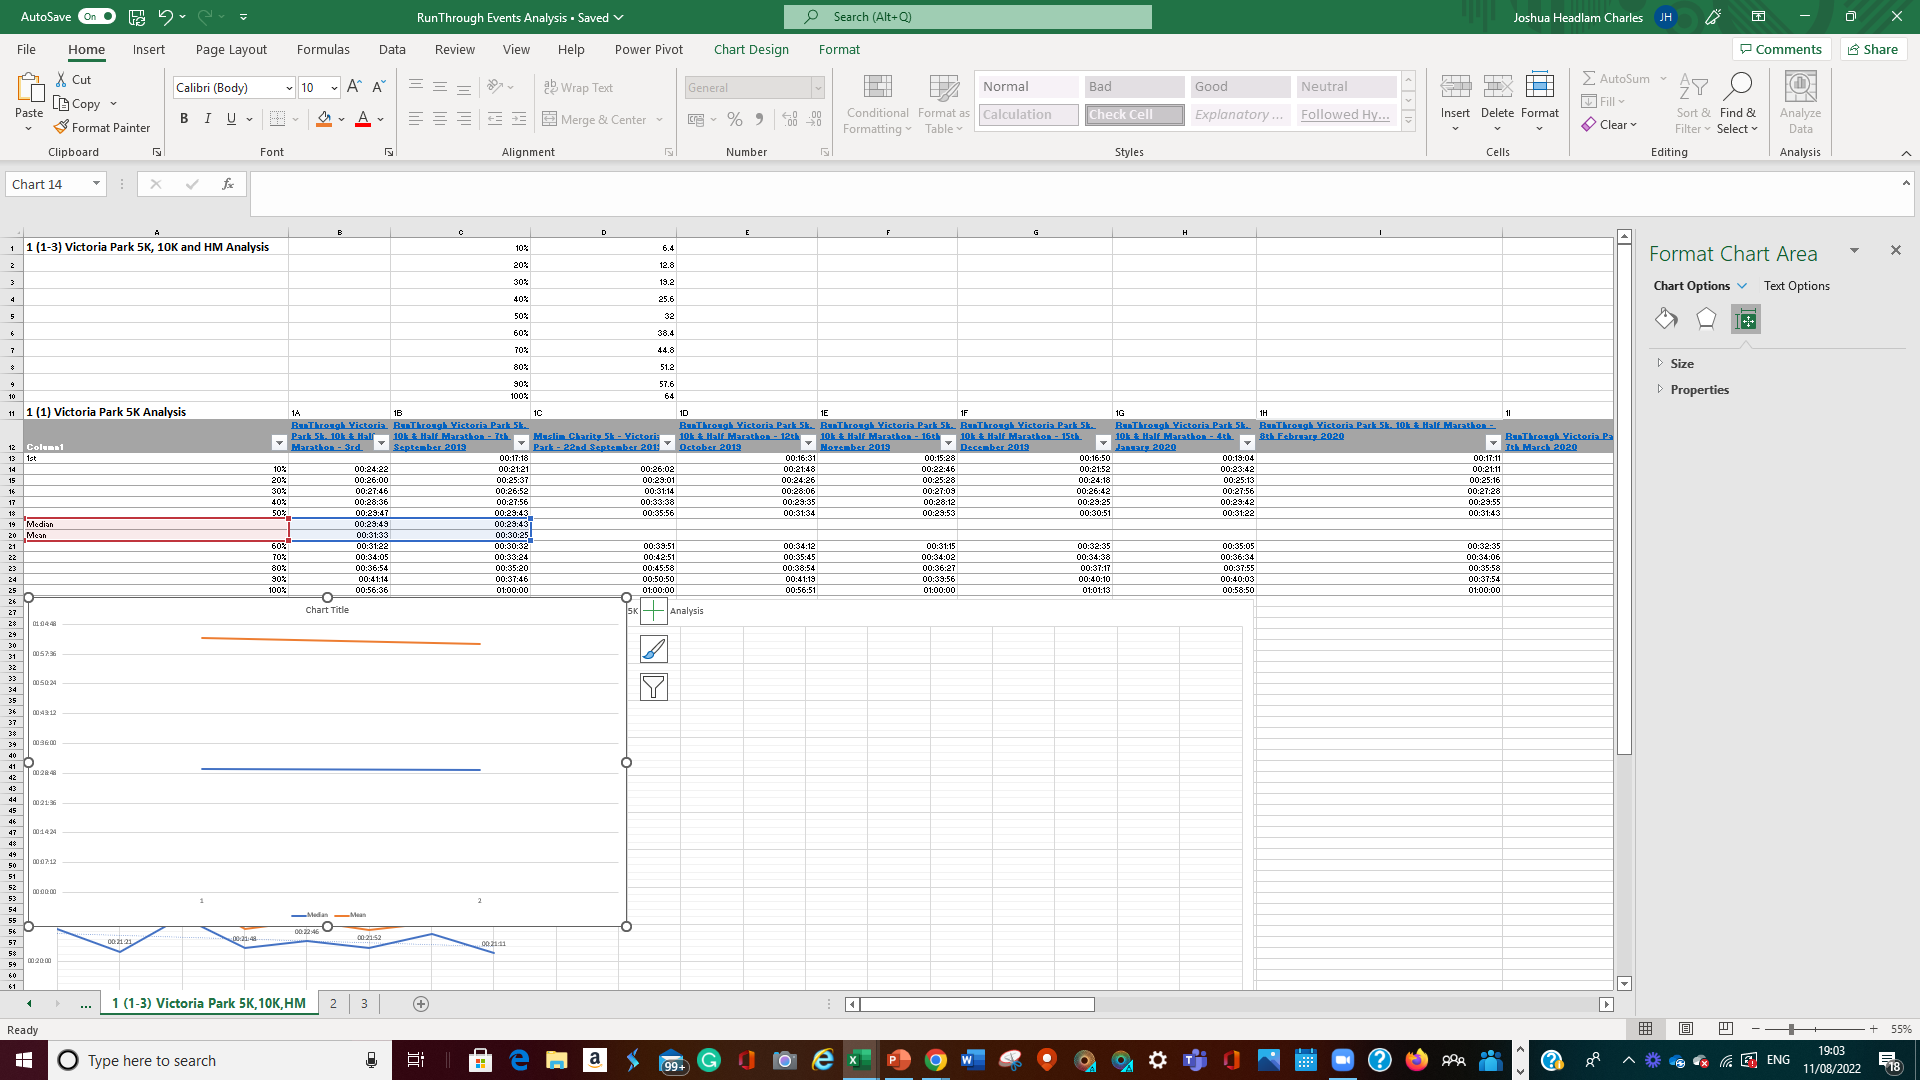Select Fill & Line paint bucket icon
1920x1080 pixels.
(x=1666, y=319)
